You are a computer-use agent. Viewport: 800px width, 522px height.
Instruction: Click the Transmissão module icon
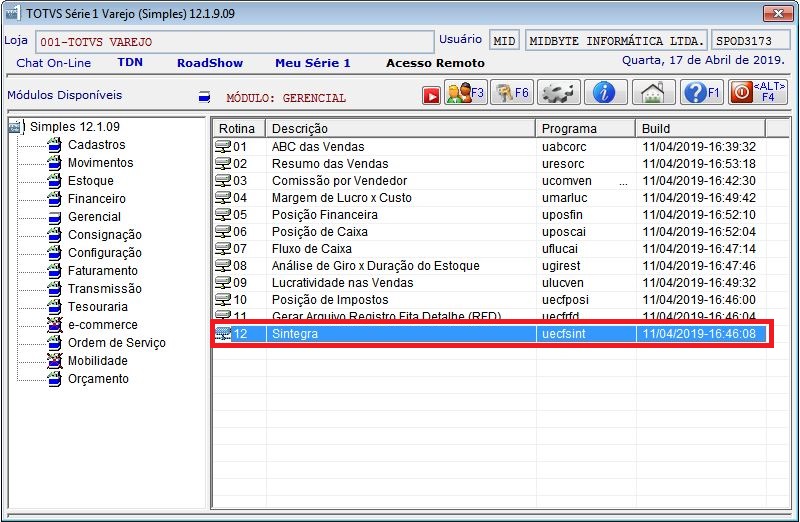click(x=55, y=288)
